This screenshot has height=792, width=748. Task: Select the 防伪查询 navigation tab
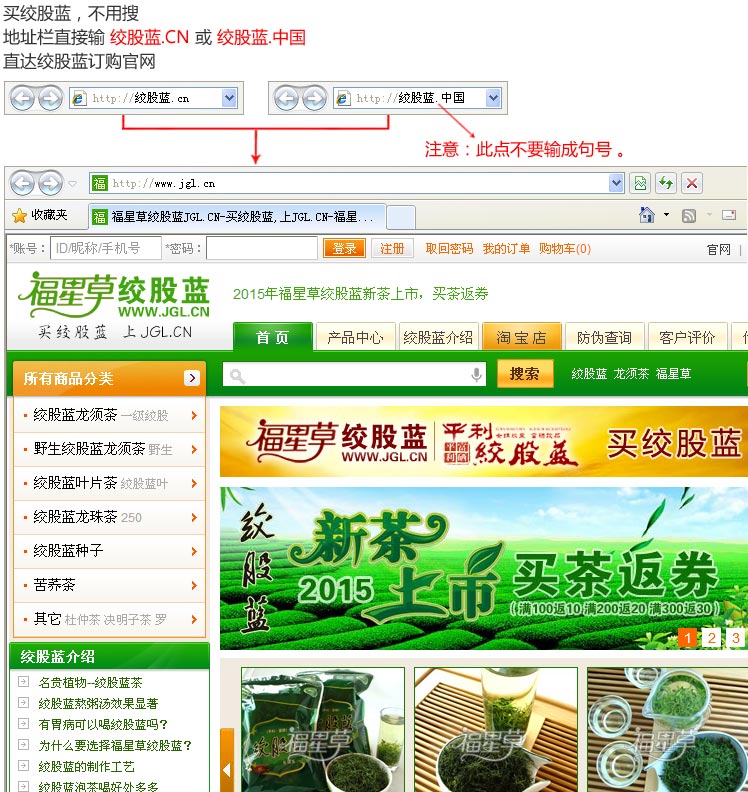[605, 337]
